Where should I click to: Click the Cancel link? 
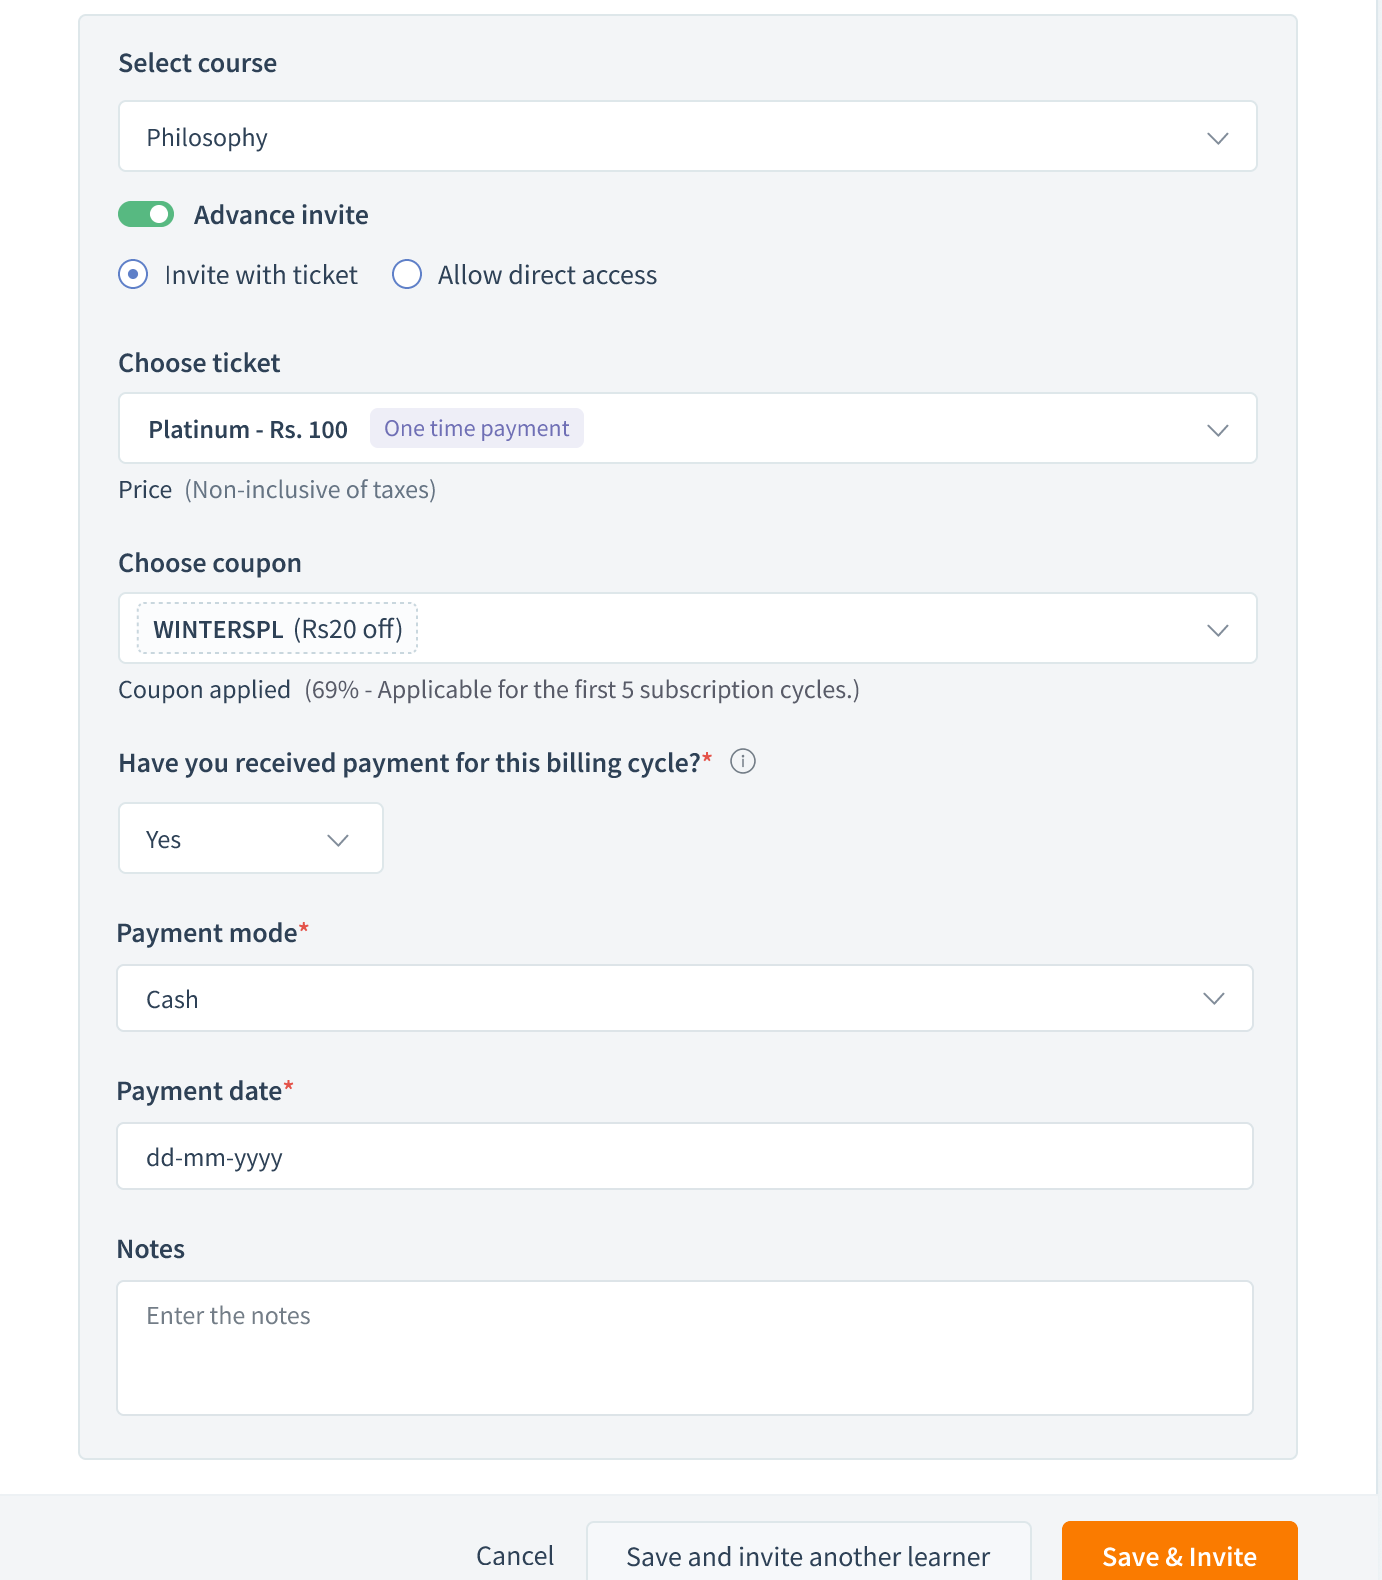515,1556
